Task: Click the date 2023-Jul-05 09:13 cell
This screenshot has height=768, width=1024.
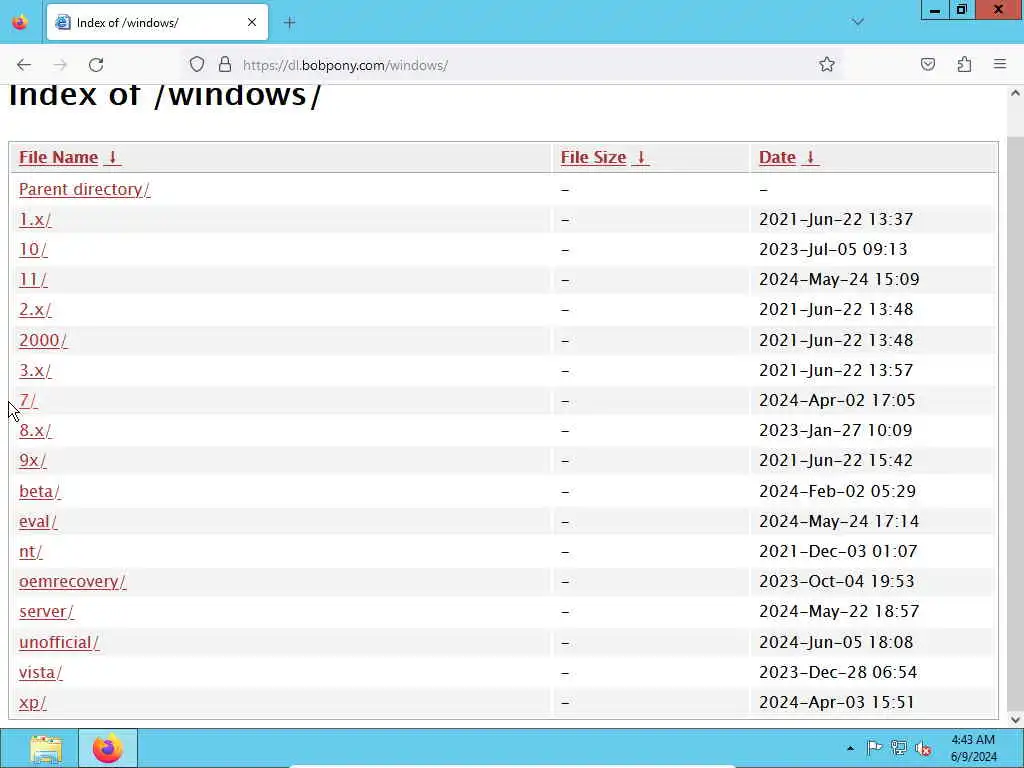Action: (833, 249)
